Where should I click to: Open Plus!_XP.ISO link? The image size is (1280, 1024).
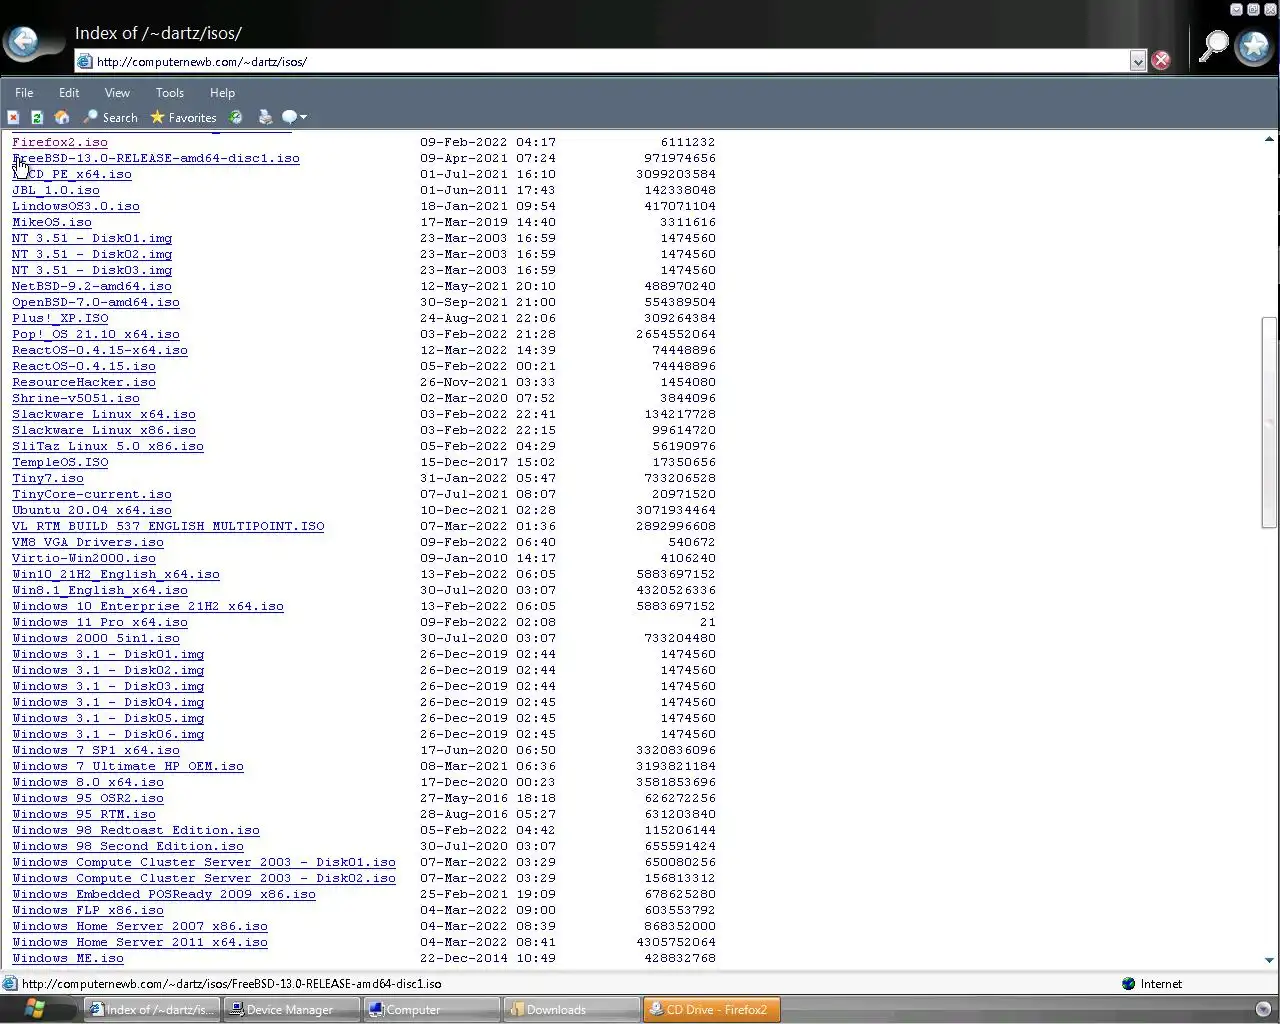click(60, 318)
